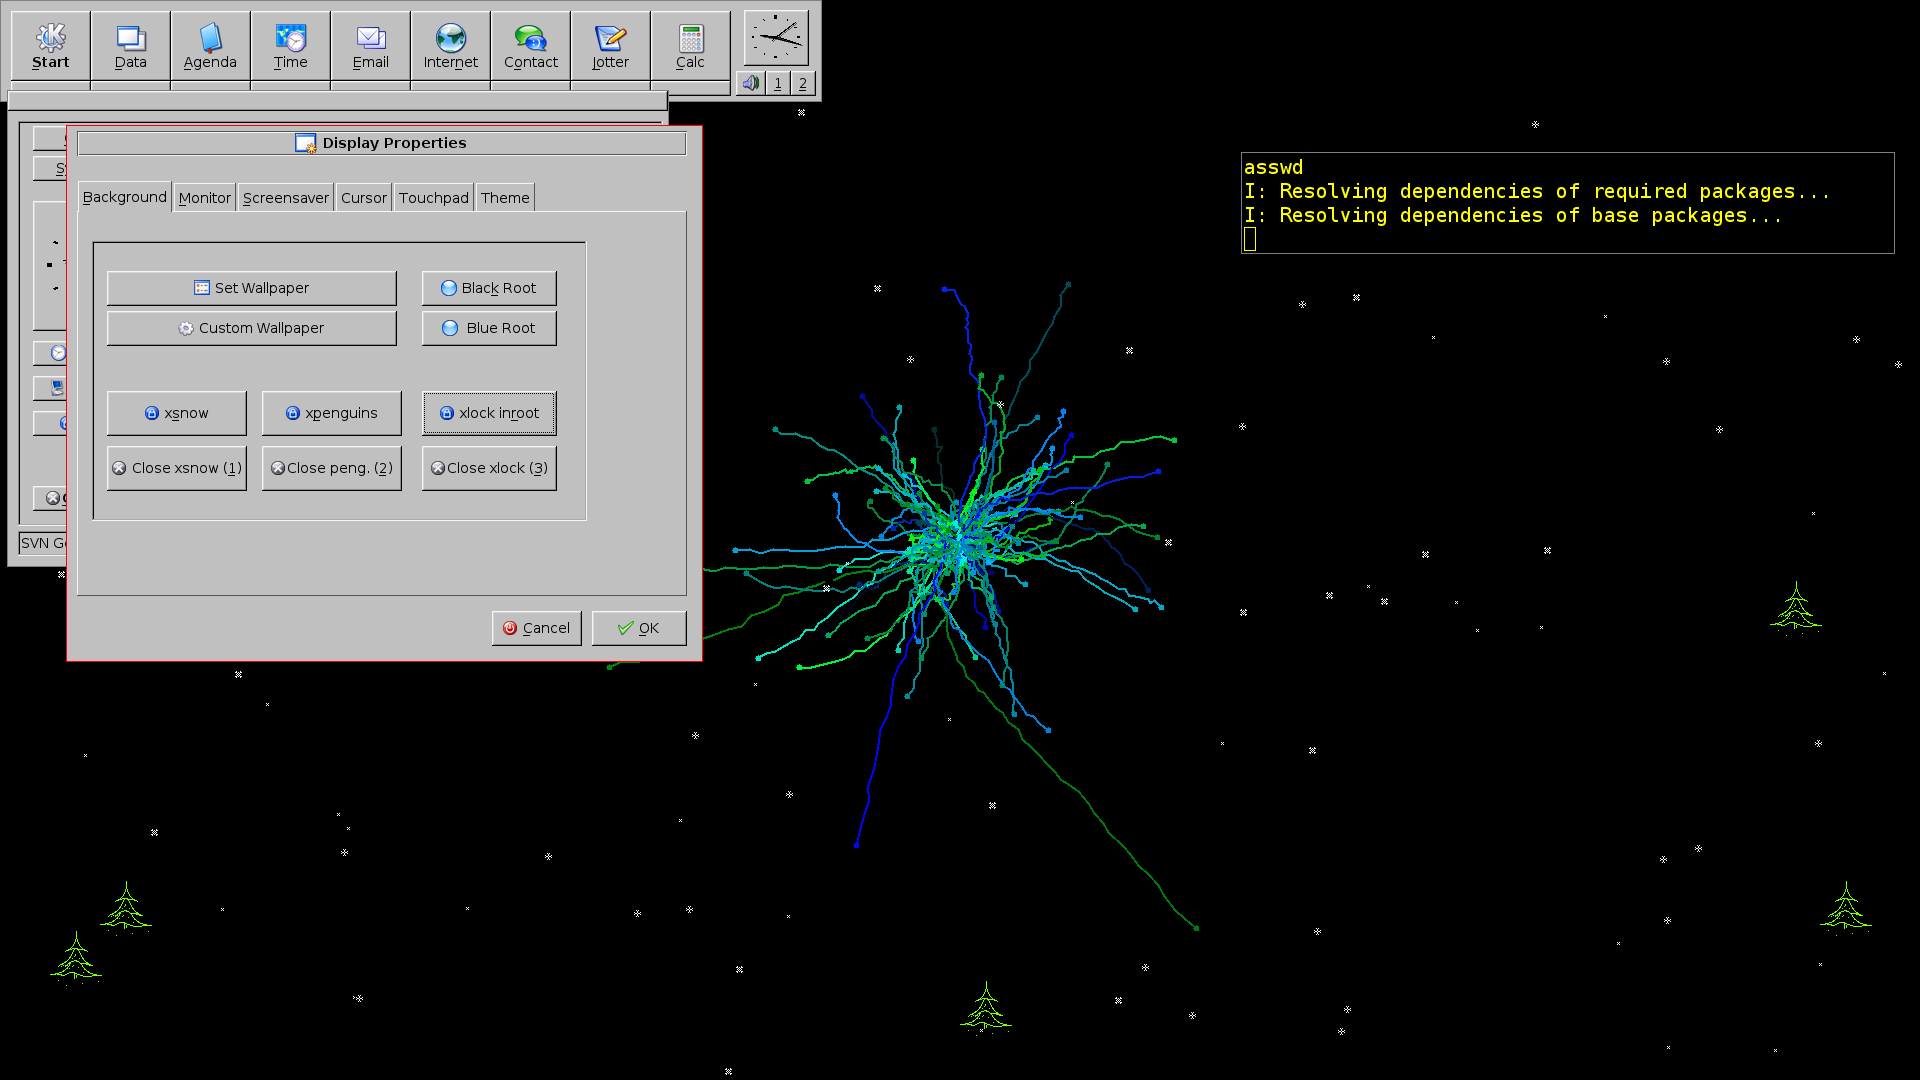Image resolution: width=1920 pixels, height=1080 pixels.
Task: Open the Internet globe launcher
Action: [x=450, y=46]
